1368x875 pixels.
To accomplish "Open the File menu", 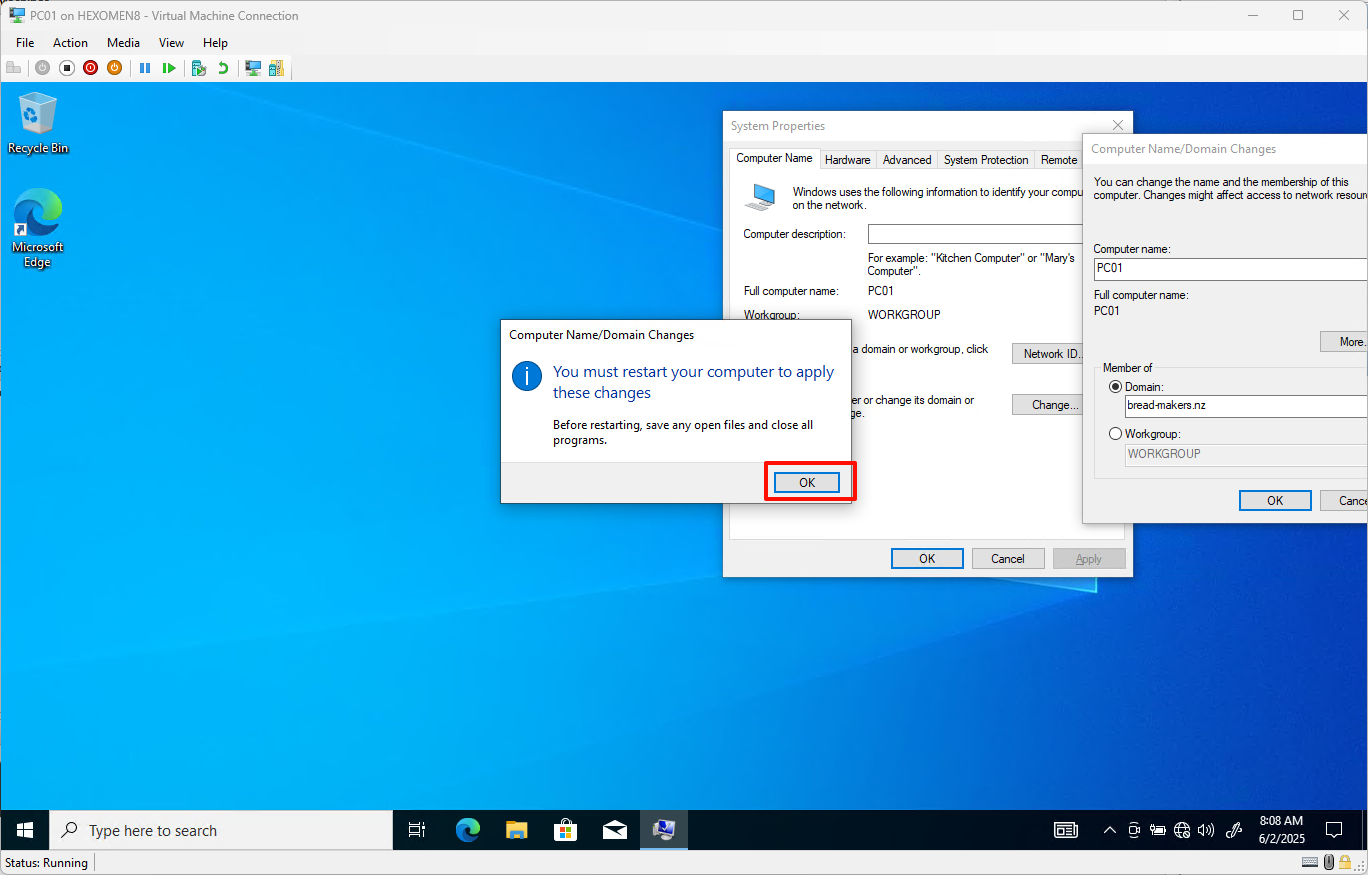I will [x=25, y=43].
